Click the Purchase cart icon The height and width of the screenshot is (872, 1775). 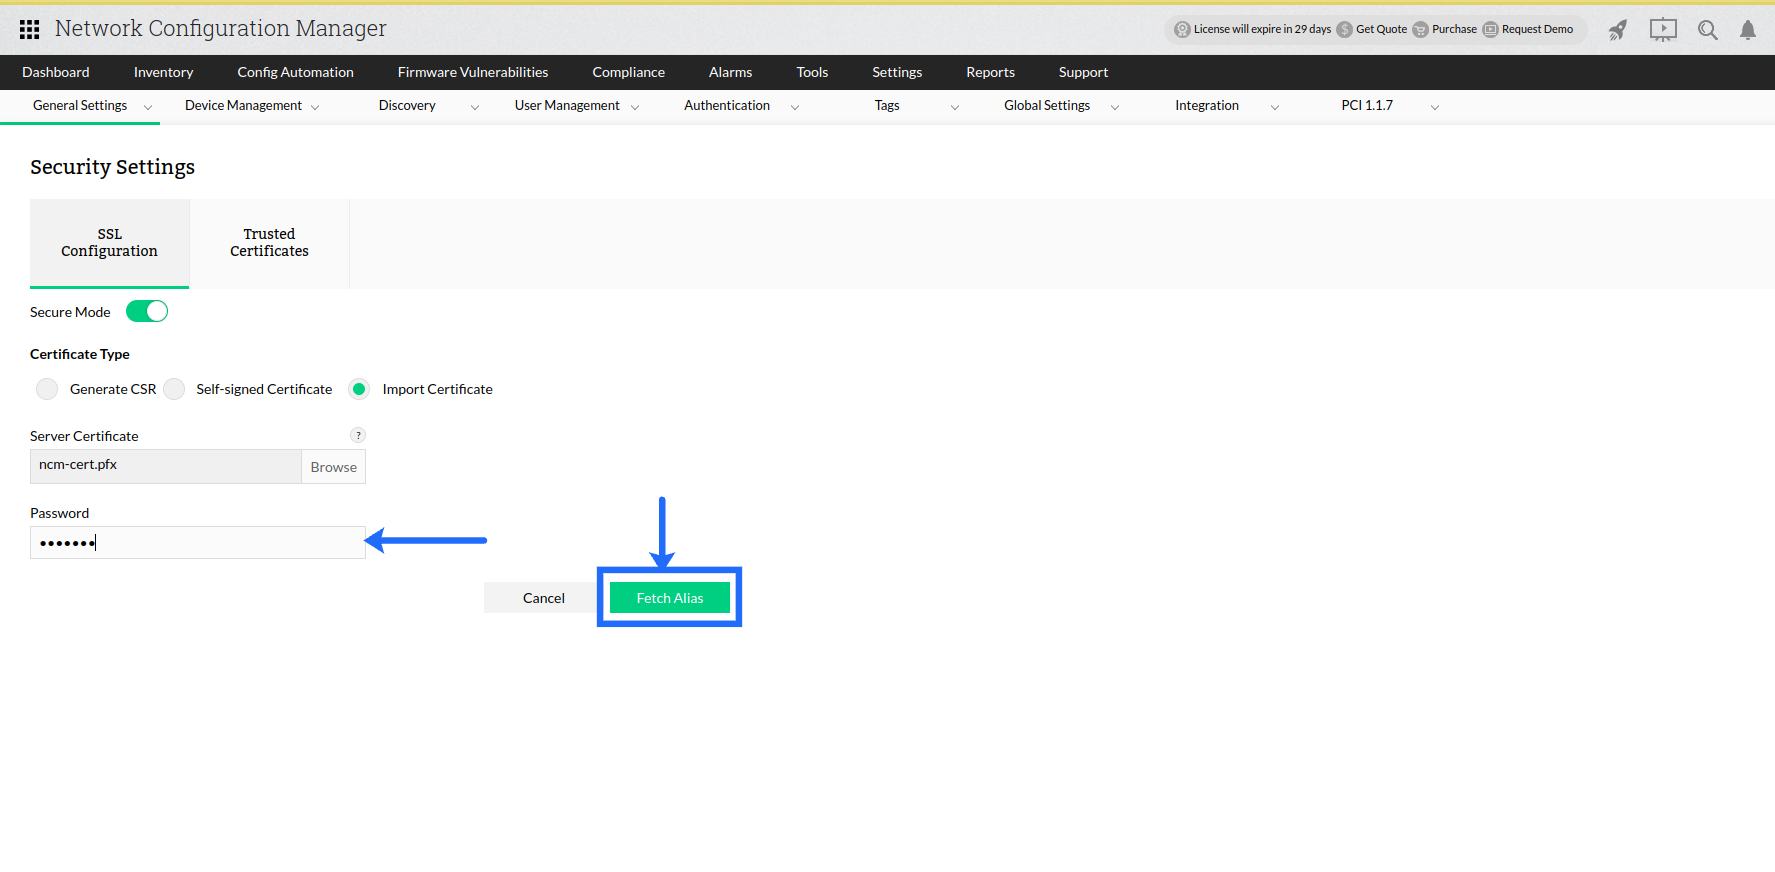click(1420, 29)
